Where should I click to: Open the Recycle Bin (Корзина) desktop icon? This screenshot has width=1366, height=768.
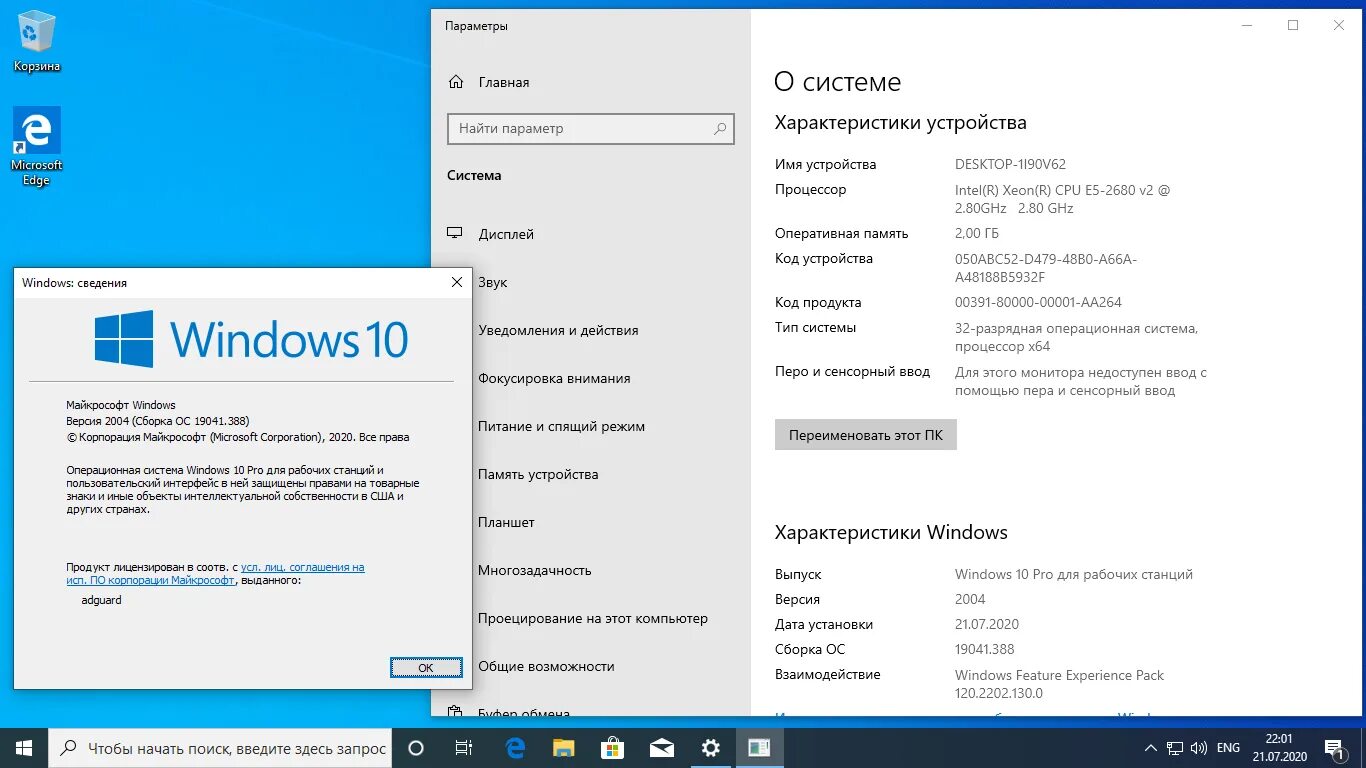pyautogui.click(x=37, y=42)
